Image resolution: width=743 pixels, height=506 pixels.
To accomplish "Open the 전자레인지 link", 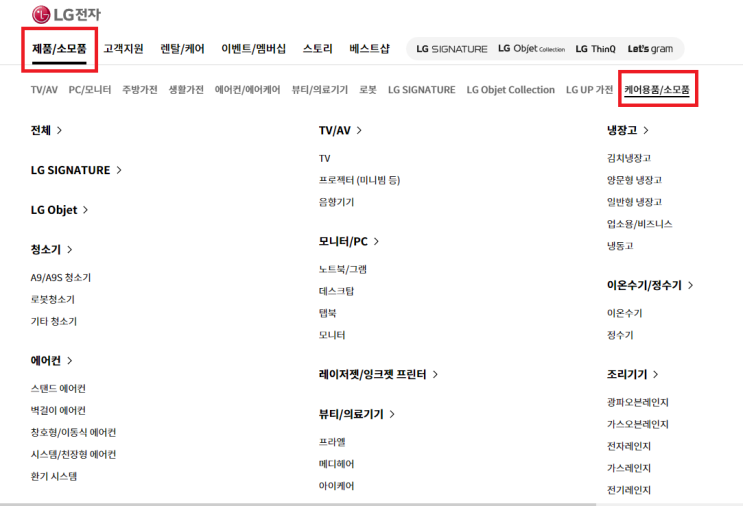I will [629, 446].
